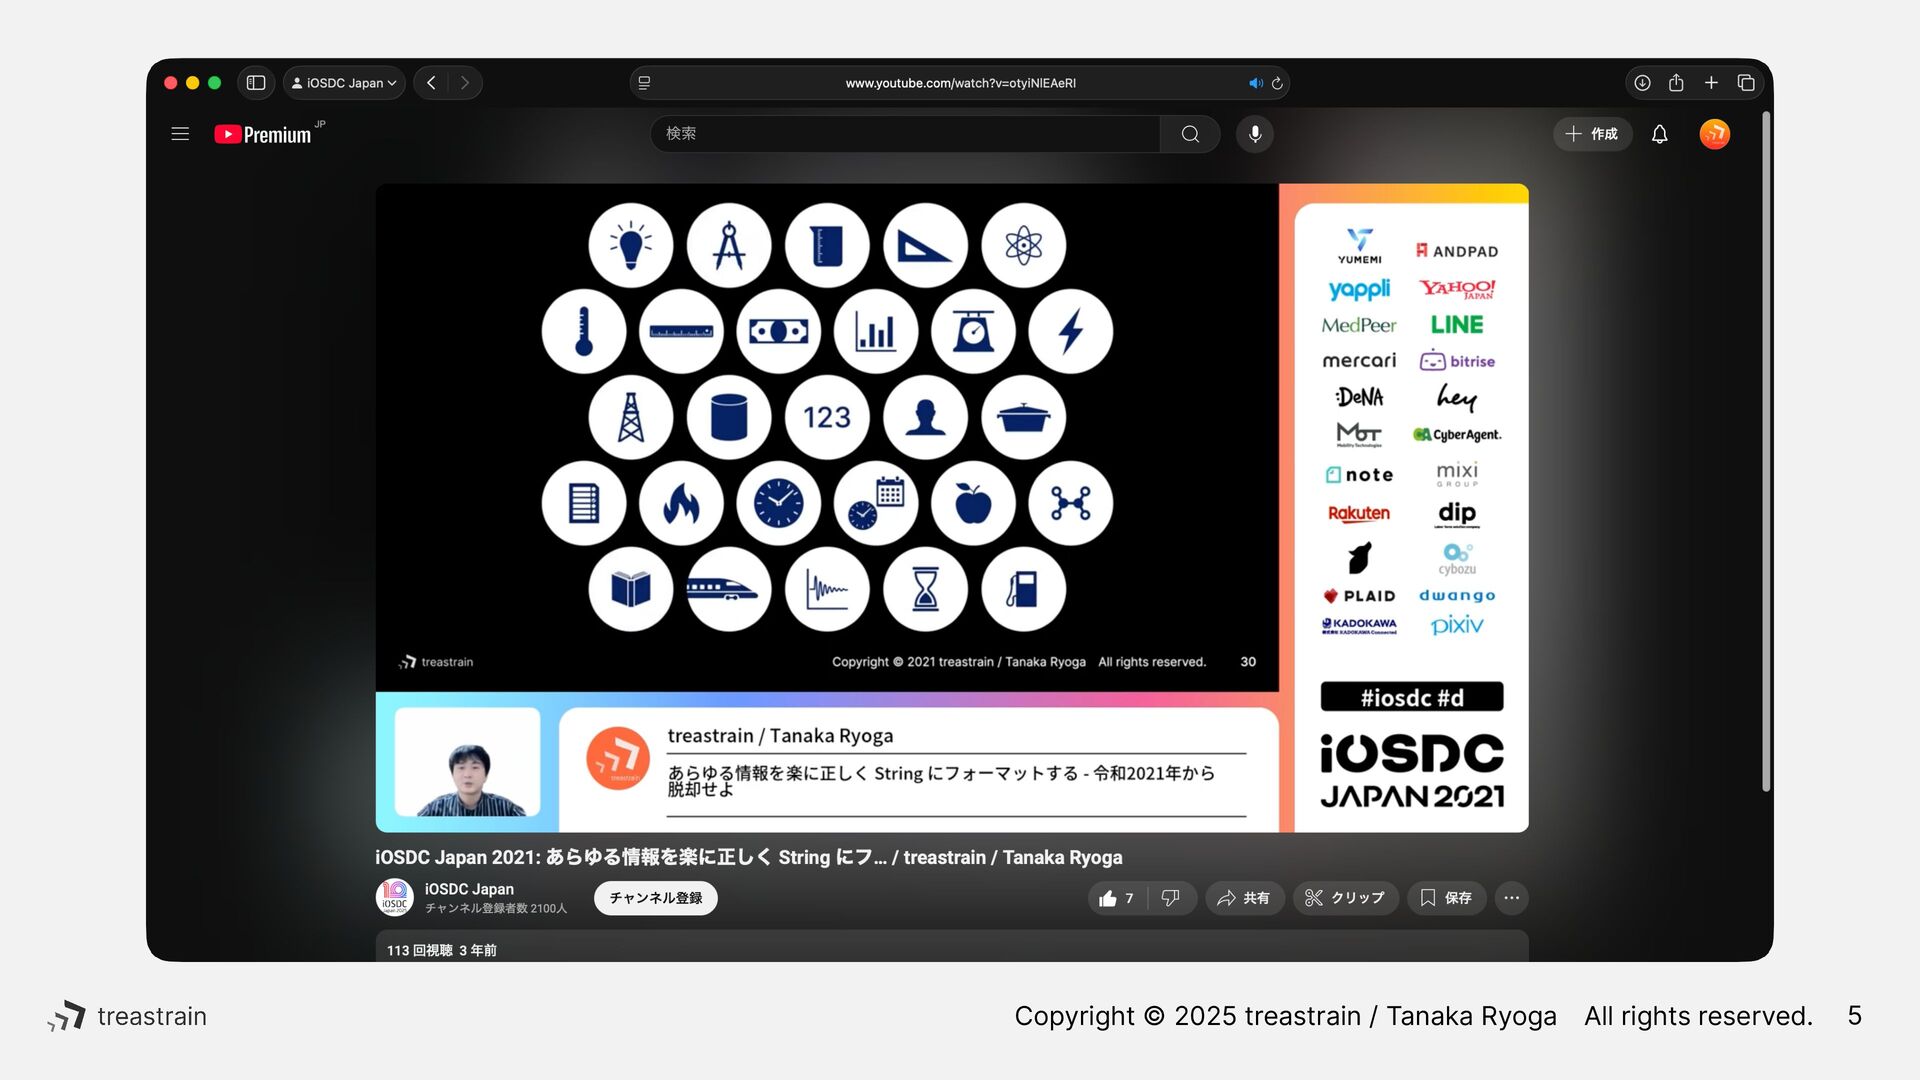Minimize the window with the yellow button
The width and height of the screenshot is (1920, 1080).
[193, 83]
